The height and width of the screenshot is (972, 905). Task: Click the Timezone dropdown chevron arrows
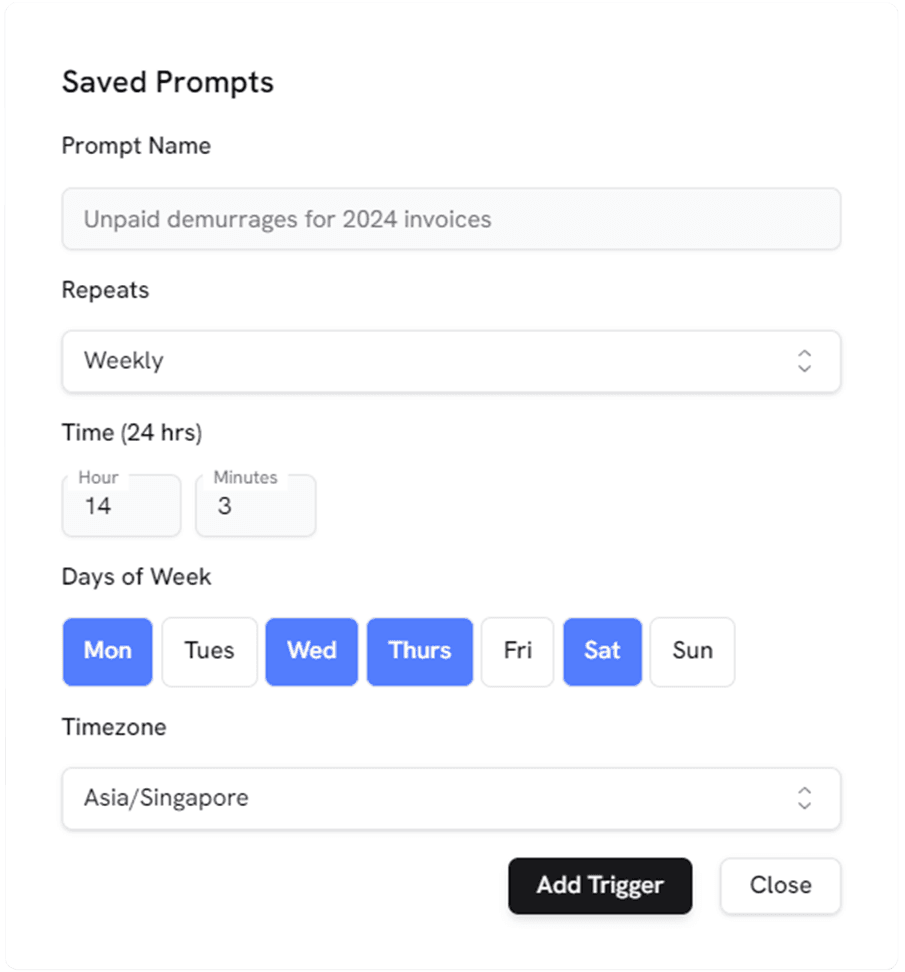pyautogui.click(x=804, y=798)
